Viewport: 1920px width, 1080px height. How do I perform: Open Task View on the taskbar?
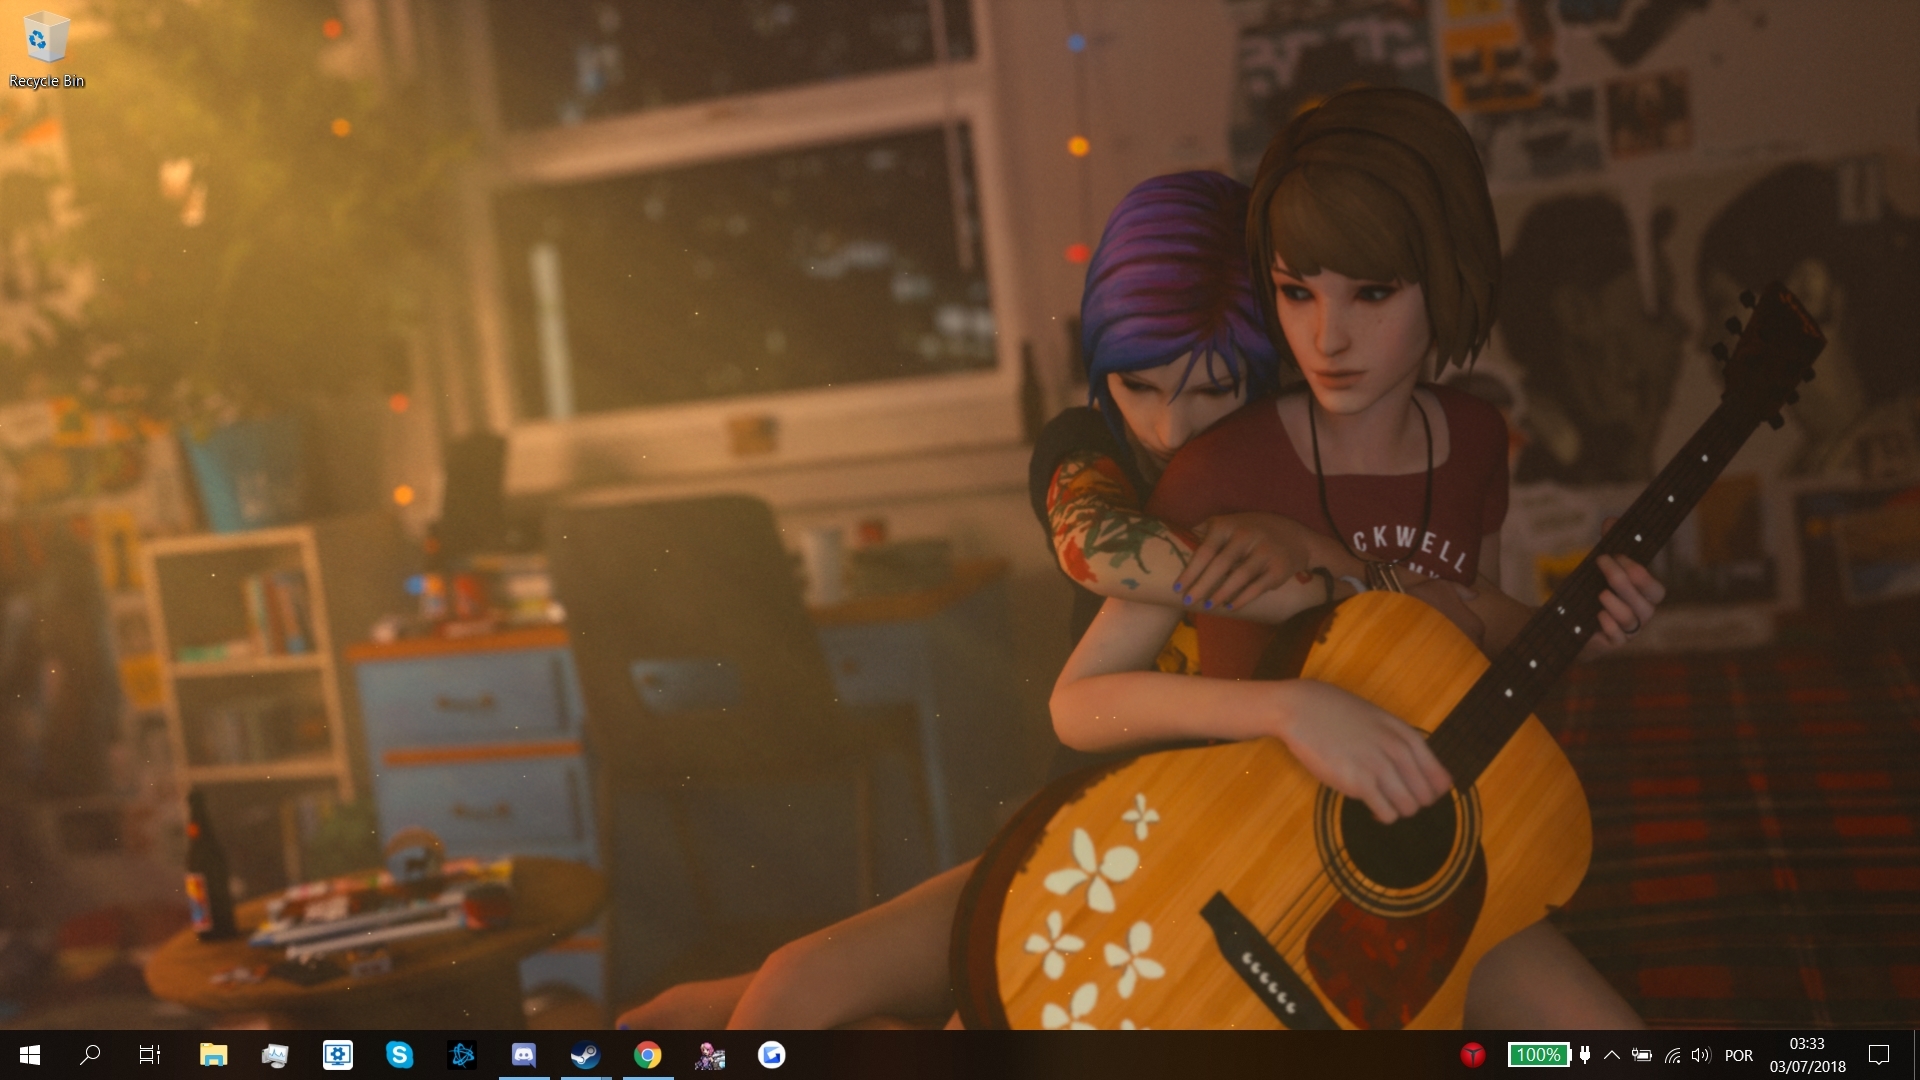(150, 1055)
